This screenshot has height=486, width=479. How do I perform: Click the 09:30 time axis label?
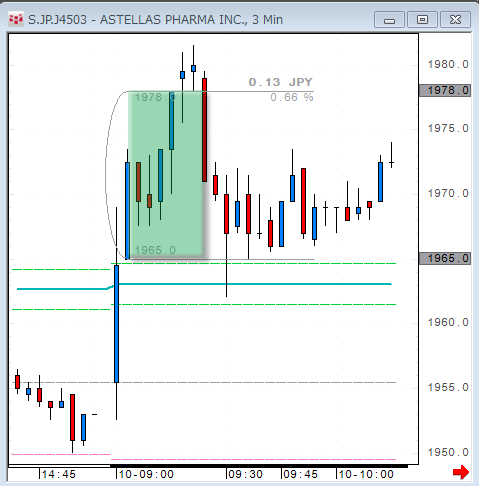[246, 474]
